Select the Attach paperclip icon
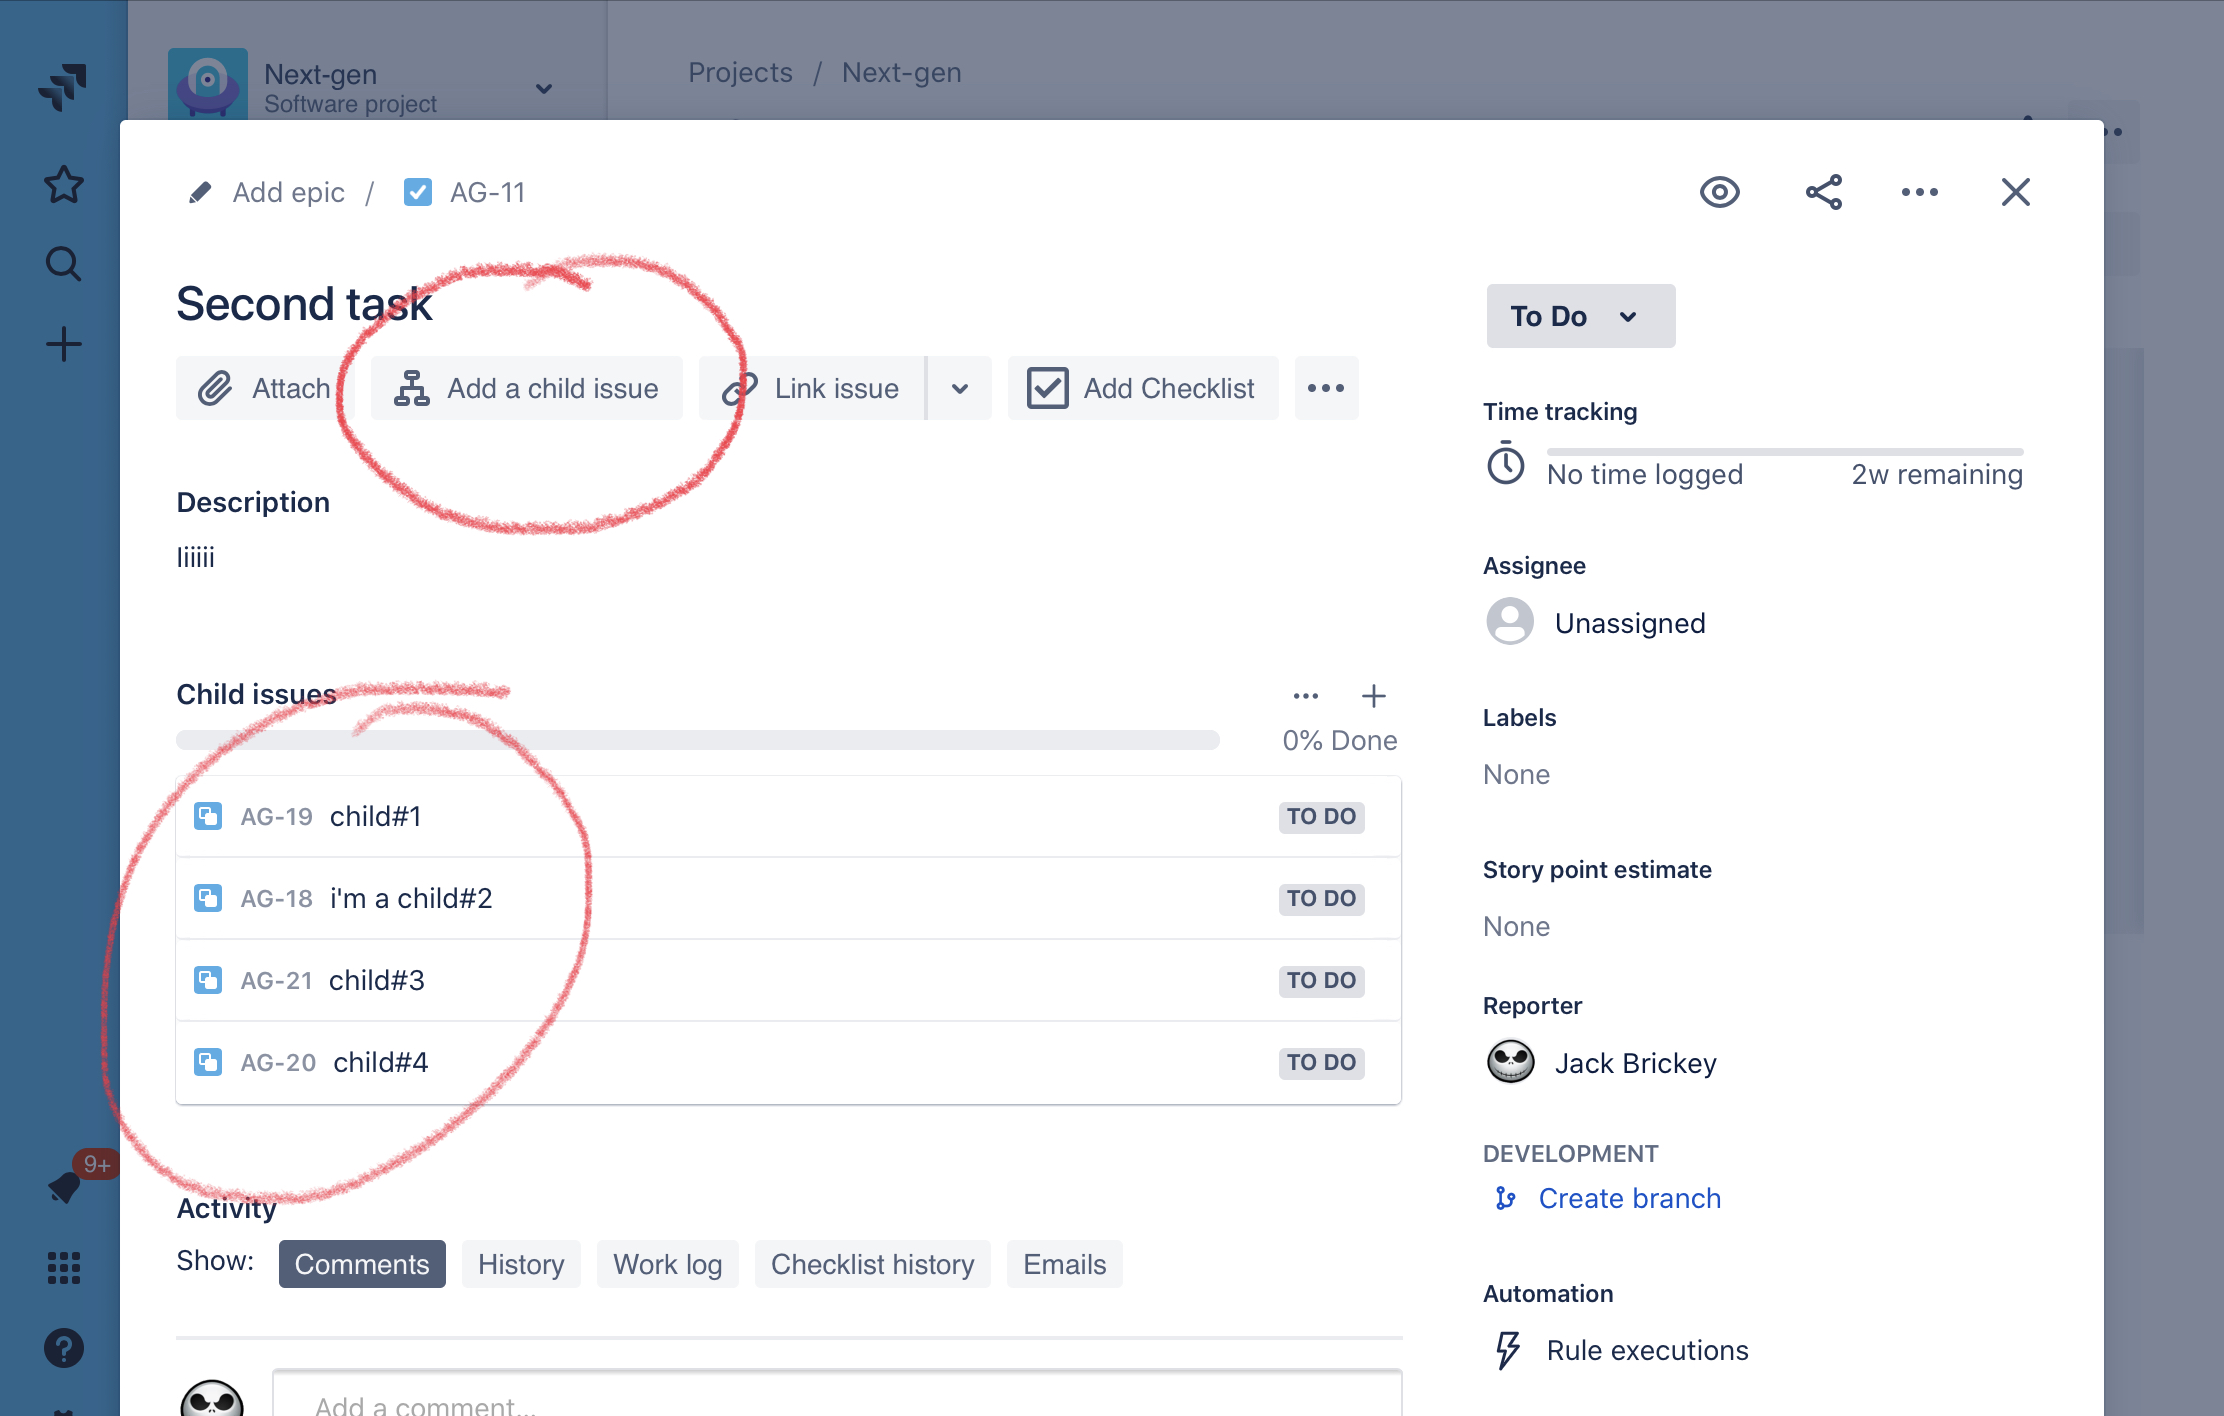Viewport: 2224px width, 1416px height. (x=217, y=388)
